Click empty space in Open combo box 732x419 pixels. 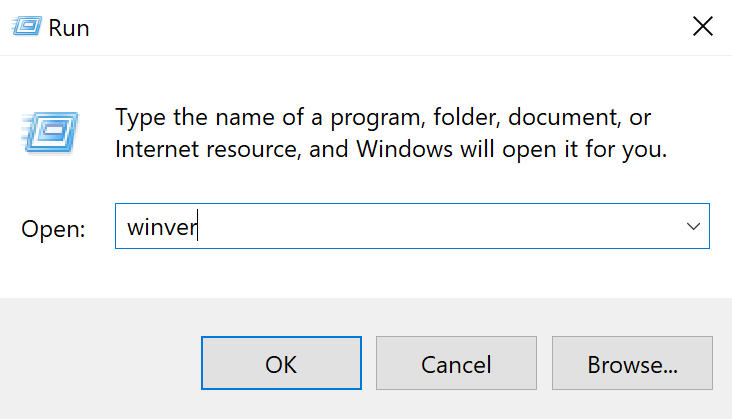point(450,227)
